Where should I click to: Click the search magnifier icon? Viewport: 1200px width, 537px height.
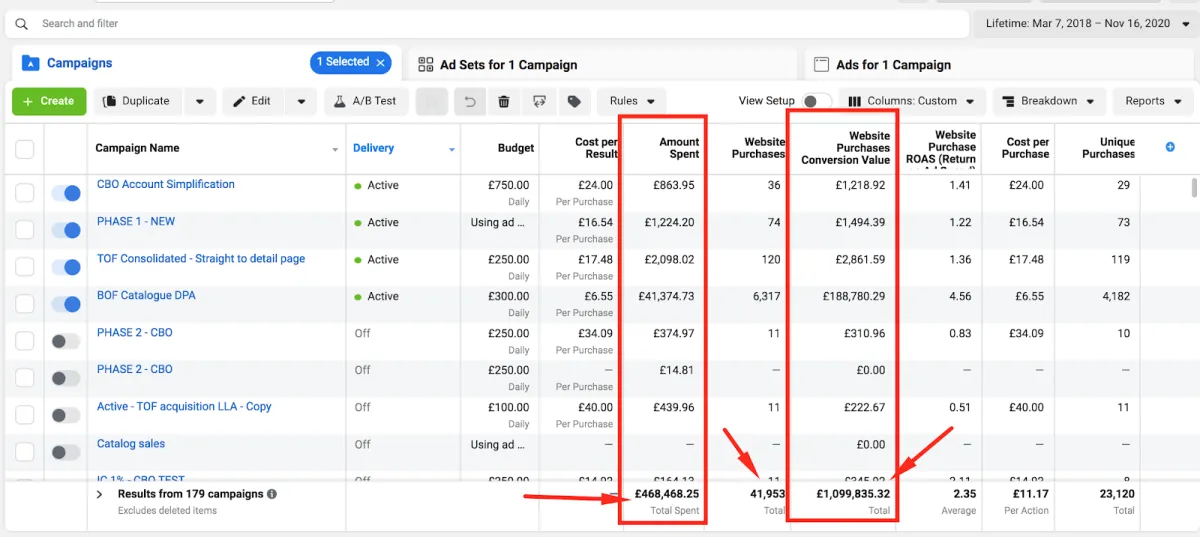22,23
